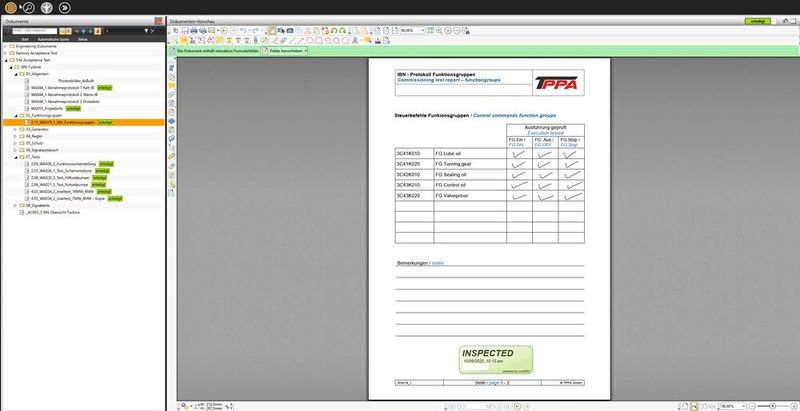Open the Inseltest_TMW_KMW - Kopie document

[67, 198]
